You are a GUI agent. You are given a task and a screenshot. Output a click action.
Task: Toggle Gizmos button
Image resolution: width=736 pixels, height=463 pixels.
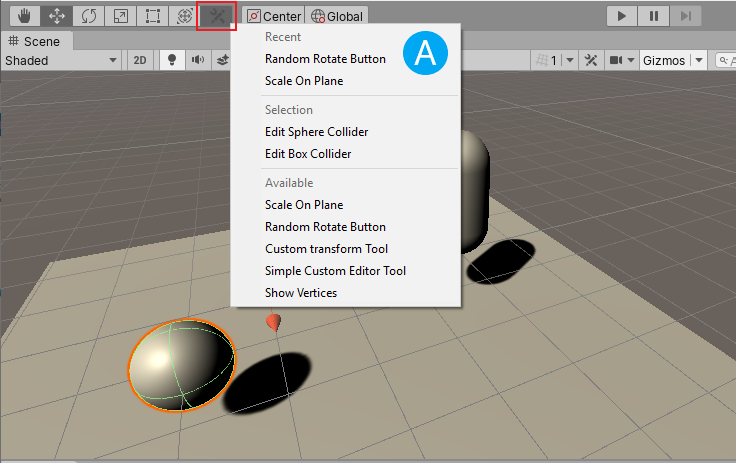(x=664, y=61)
